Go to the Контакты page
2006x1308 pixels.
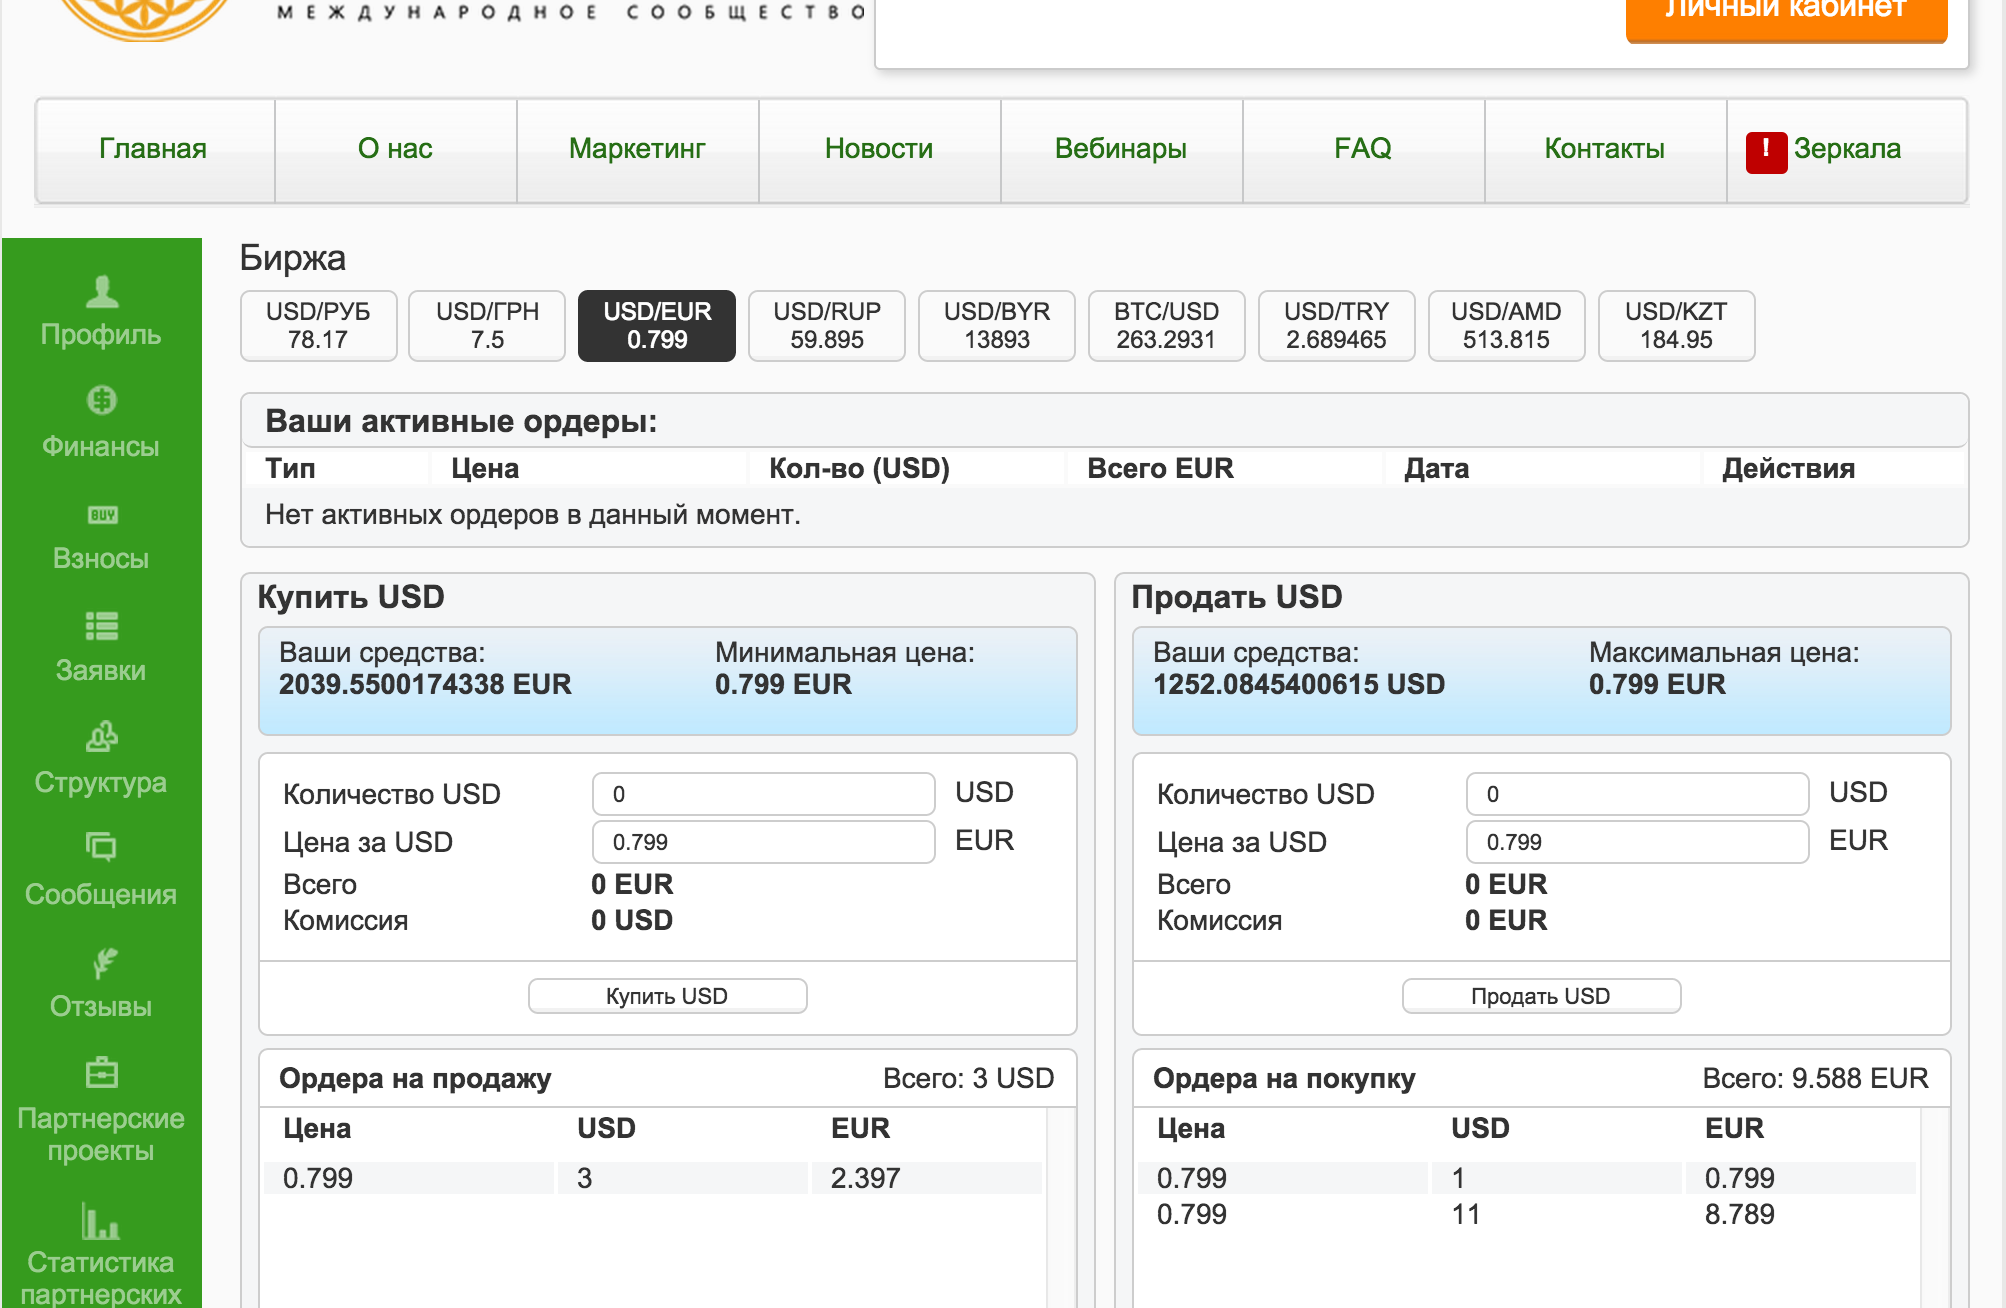click(x=1605, y=149)
